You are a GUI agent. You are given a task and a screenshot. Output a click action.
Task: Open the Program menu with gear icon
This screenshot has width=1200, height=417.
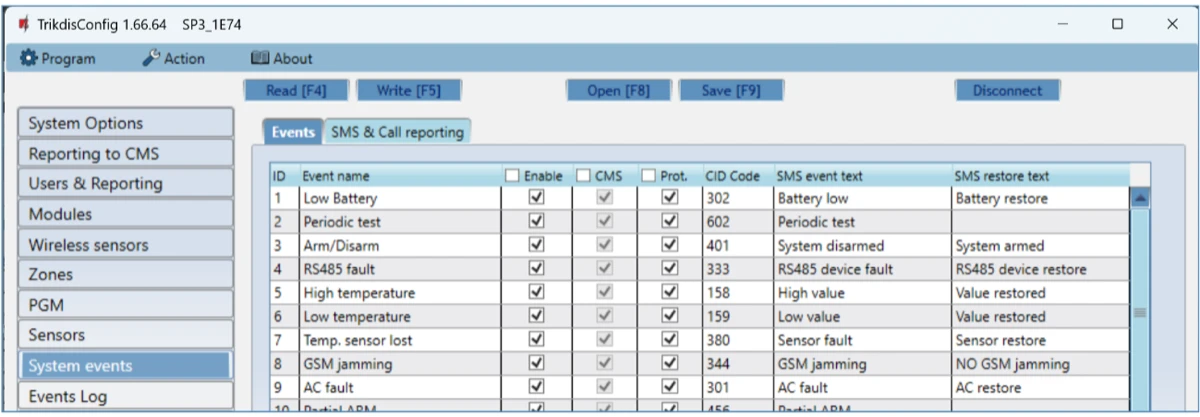(x=59, y=59)
